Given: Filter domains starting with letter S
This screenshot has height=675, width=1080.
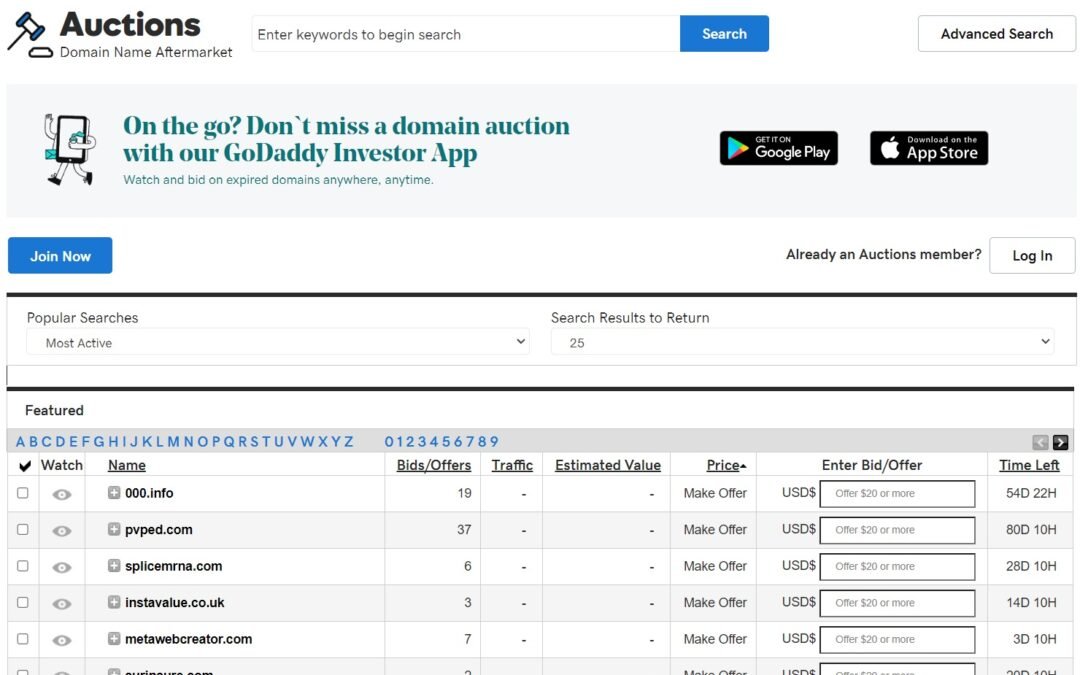Looking at the screenshot, I should 254,442.
